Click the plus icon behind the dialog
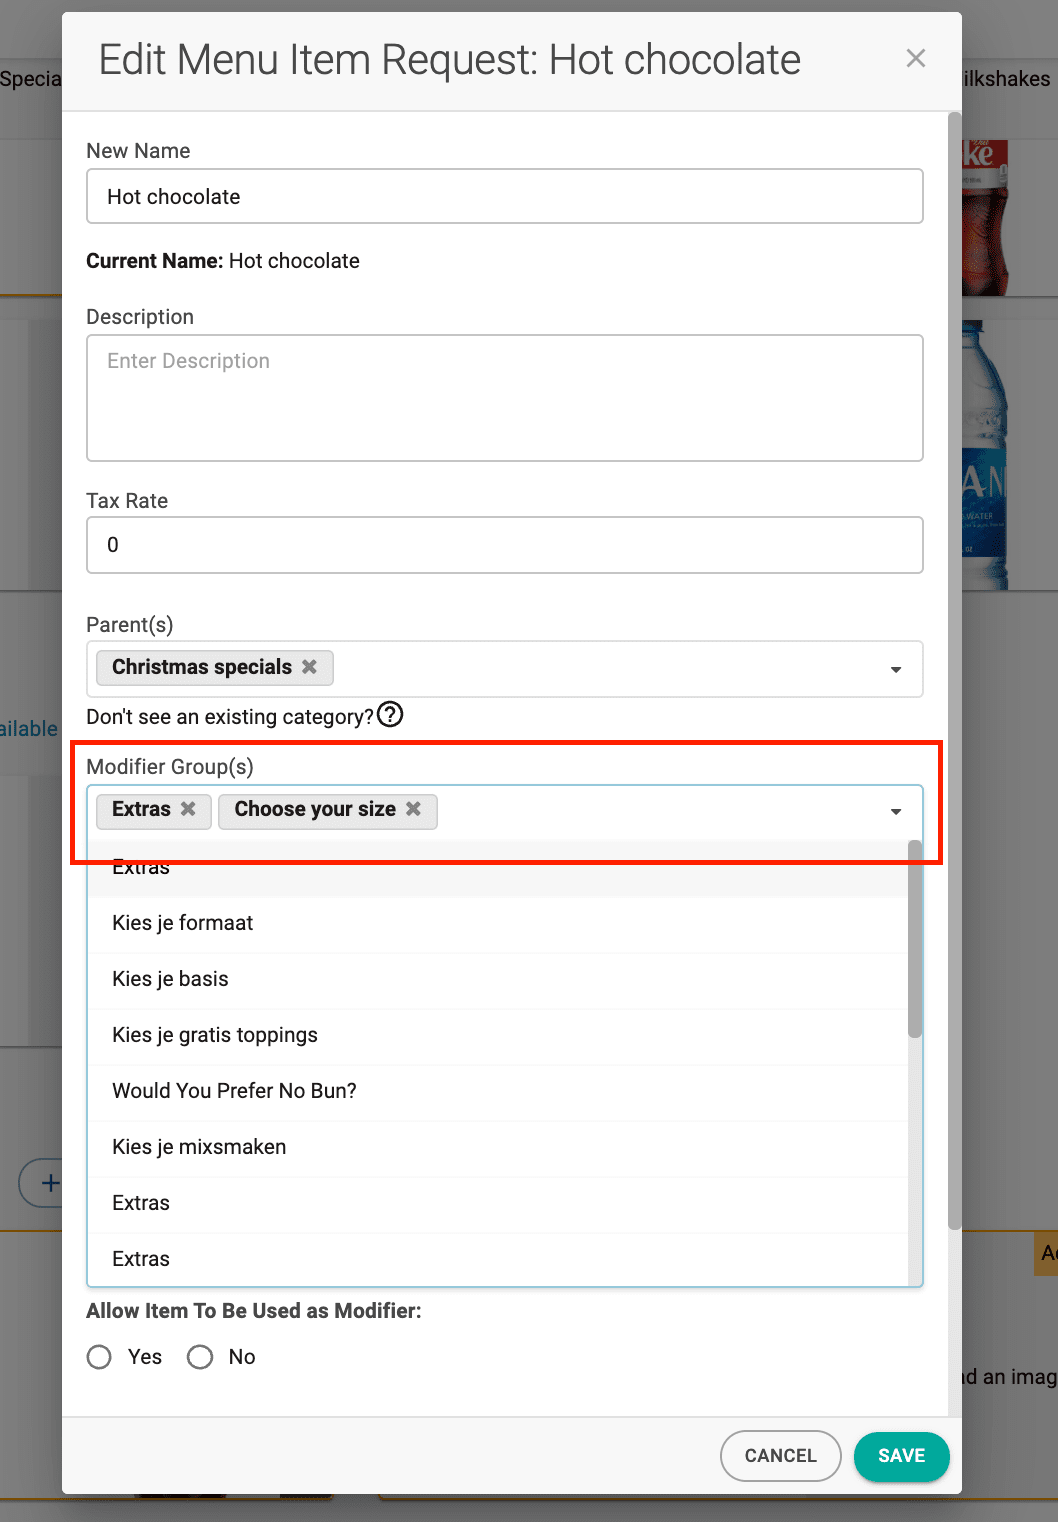This screenshot has height=1522, width=1058. [x=48, y=1184]
